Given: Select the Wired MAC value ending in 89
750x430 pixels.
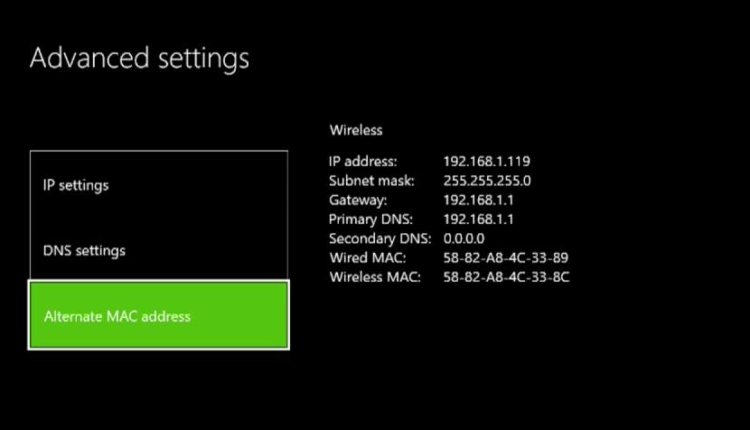Looking at the screenshot, I should [506, 258].
